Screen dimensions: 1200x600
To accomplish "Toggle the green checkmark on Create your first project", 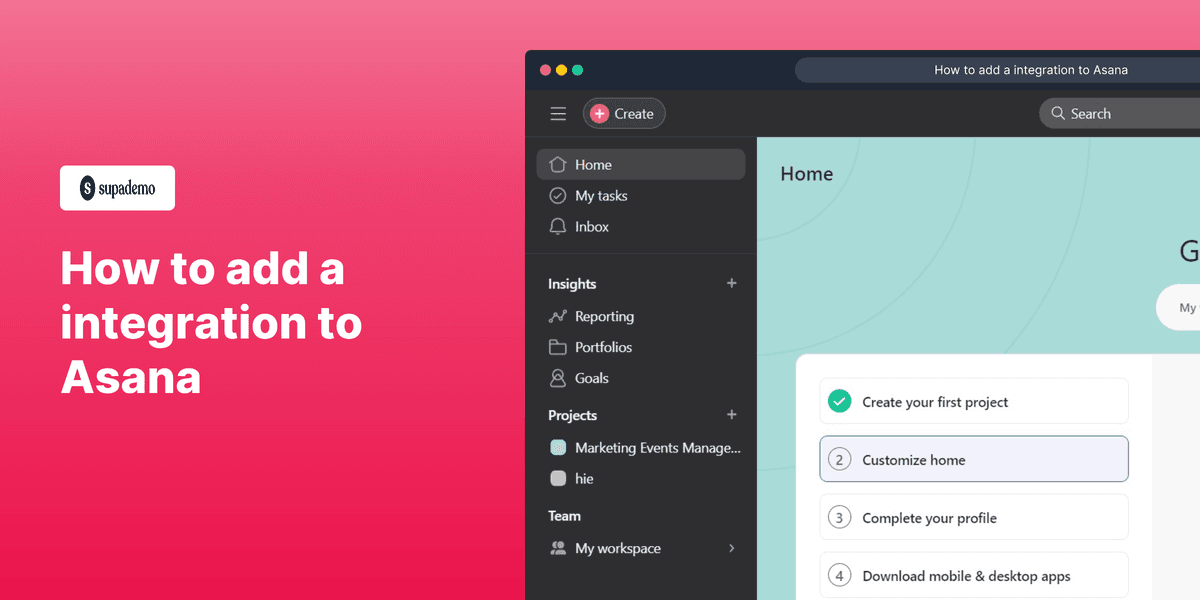I will [841, 400].
